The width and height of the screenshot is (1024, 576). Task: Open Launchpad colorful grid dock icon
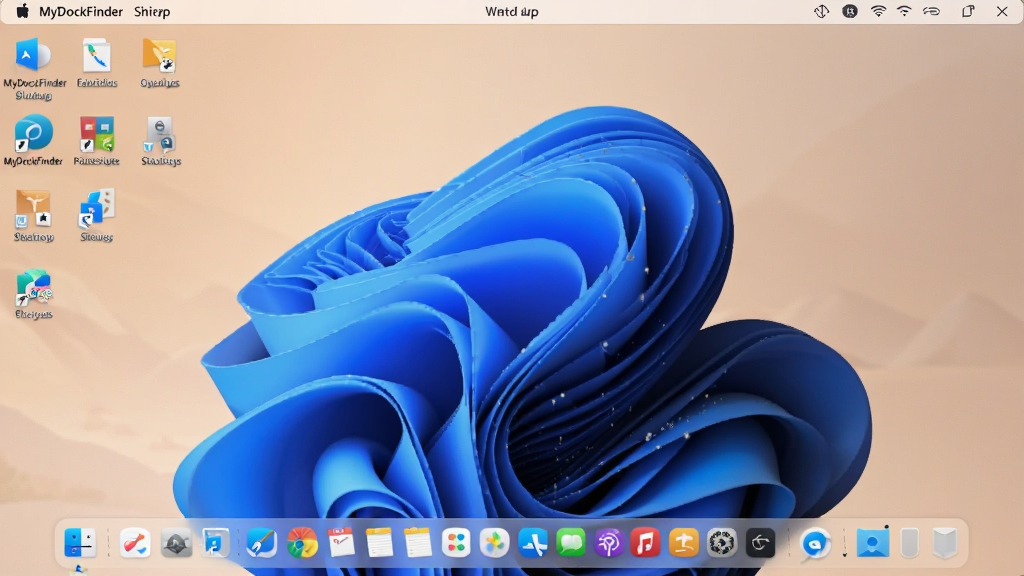(x=456, y=543)
